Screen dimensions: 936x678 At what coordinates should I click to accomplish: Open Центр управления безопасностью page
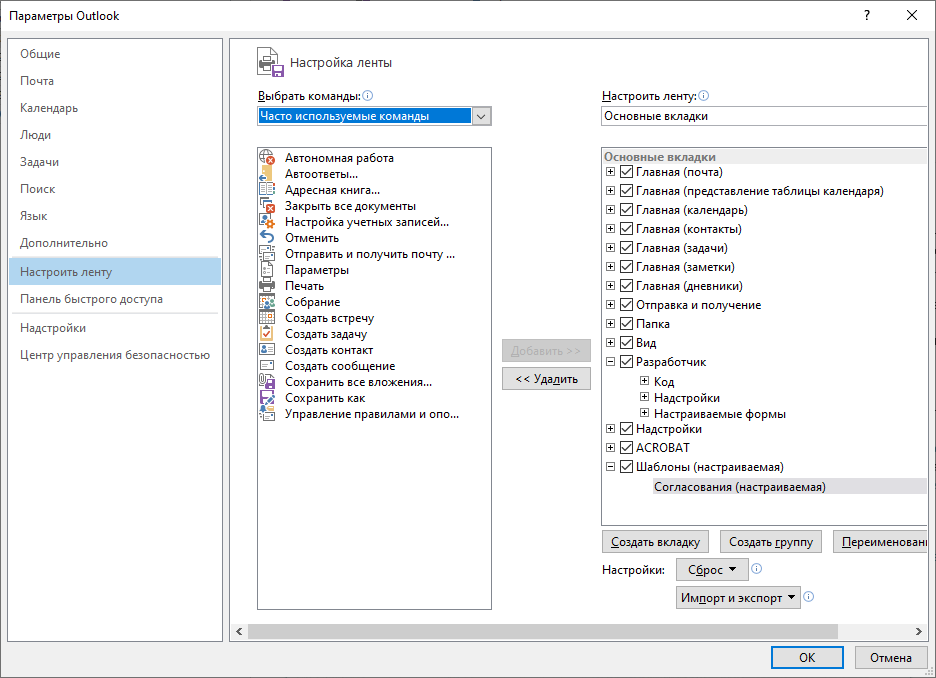(x=114, y=355)
